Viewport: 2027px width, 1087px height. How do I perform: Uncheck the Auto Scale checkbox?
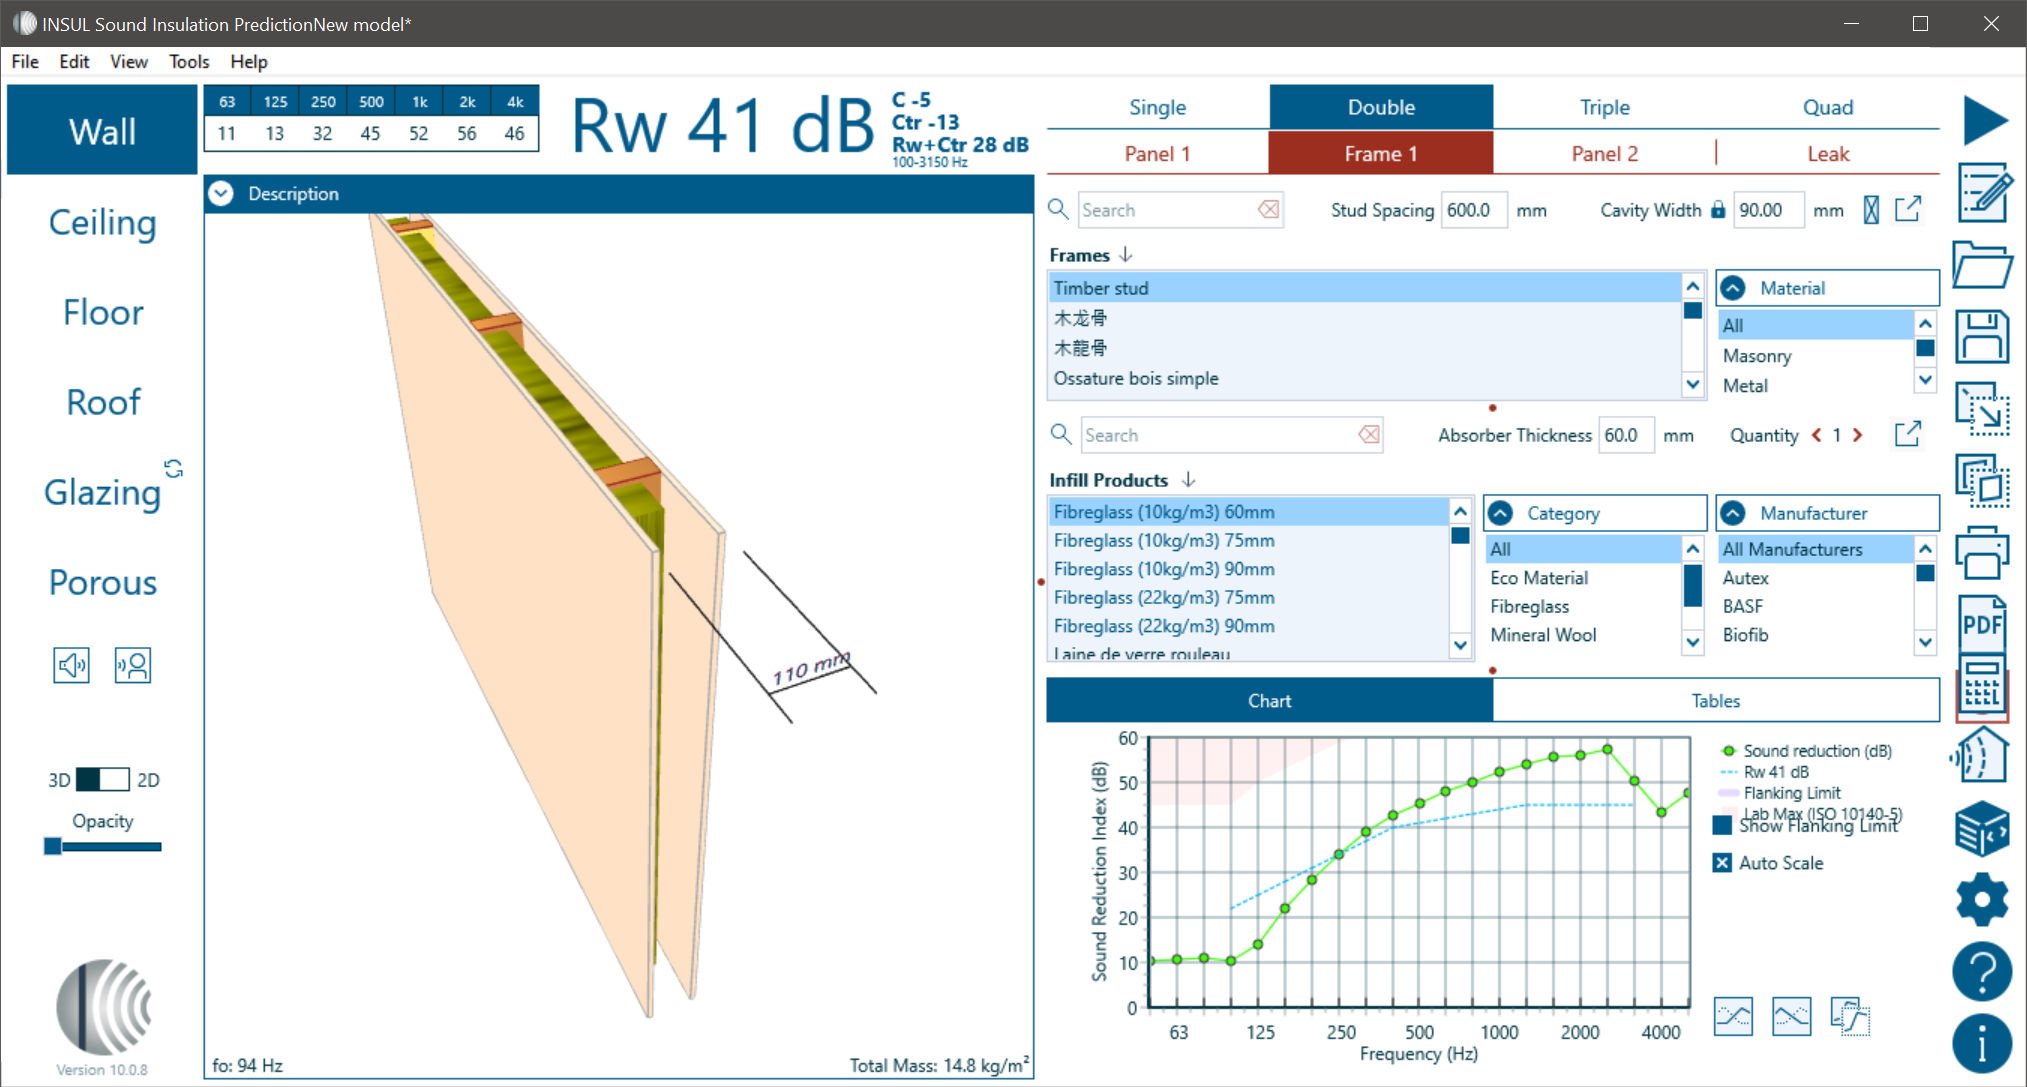tap(1722, 863)
